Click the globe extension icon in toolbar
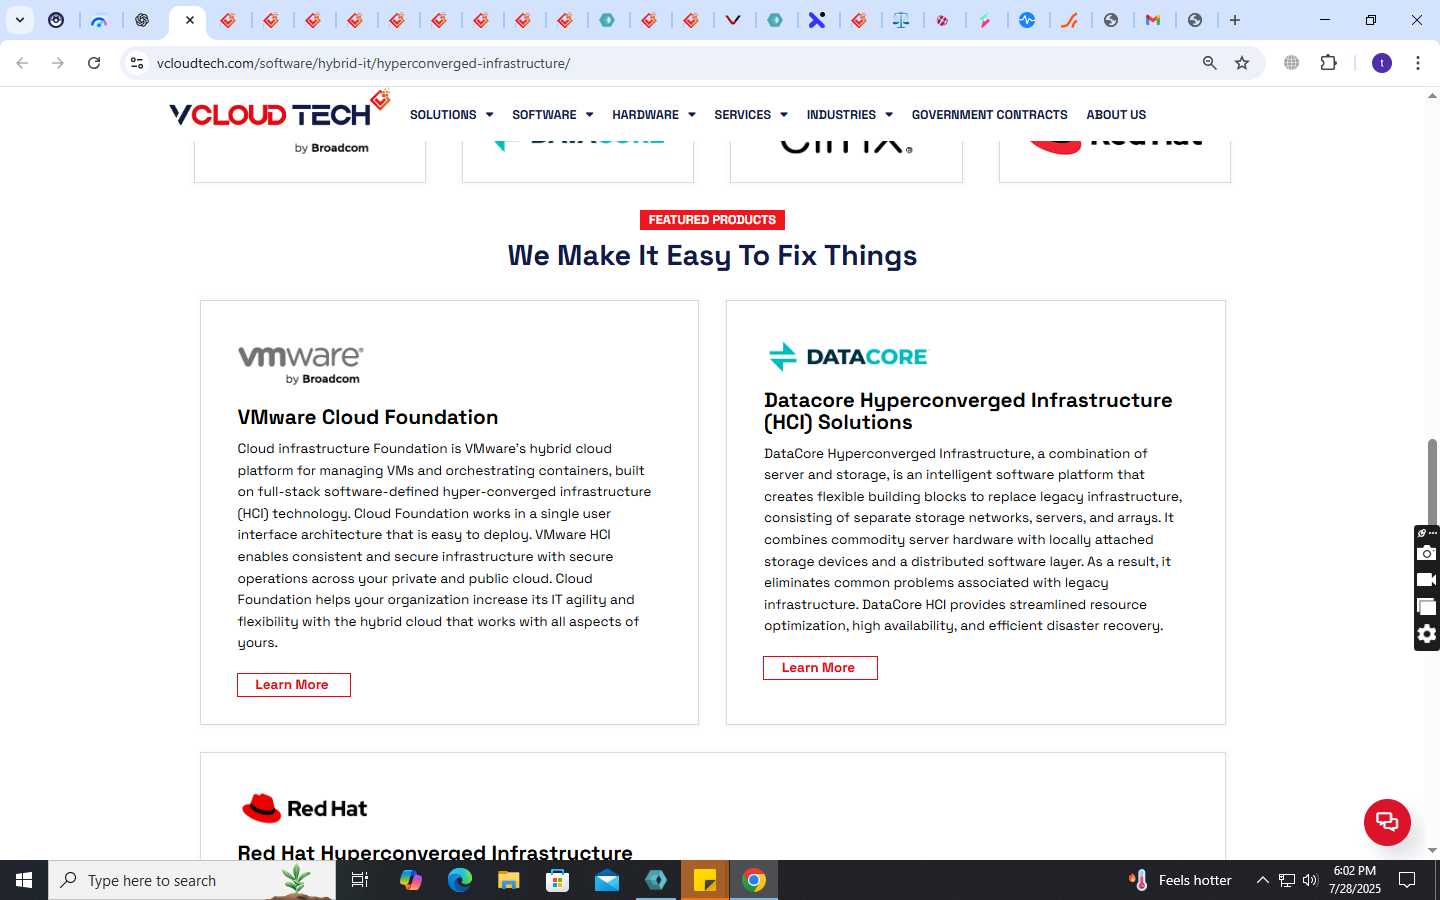 [x=1292, y=63]
